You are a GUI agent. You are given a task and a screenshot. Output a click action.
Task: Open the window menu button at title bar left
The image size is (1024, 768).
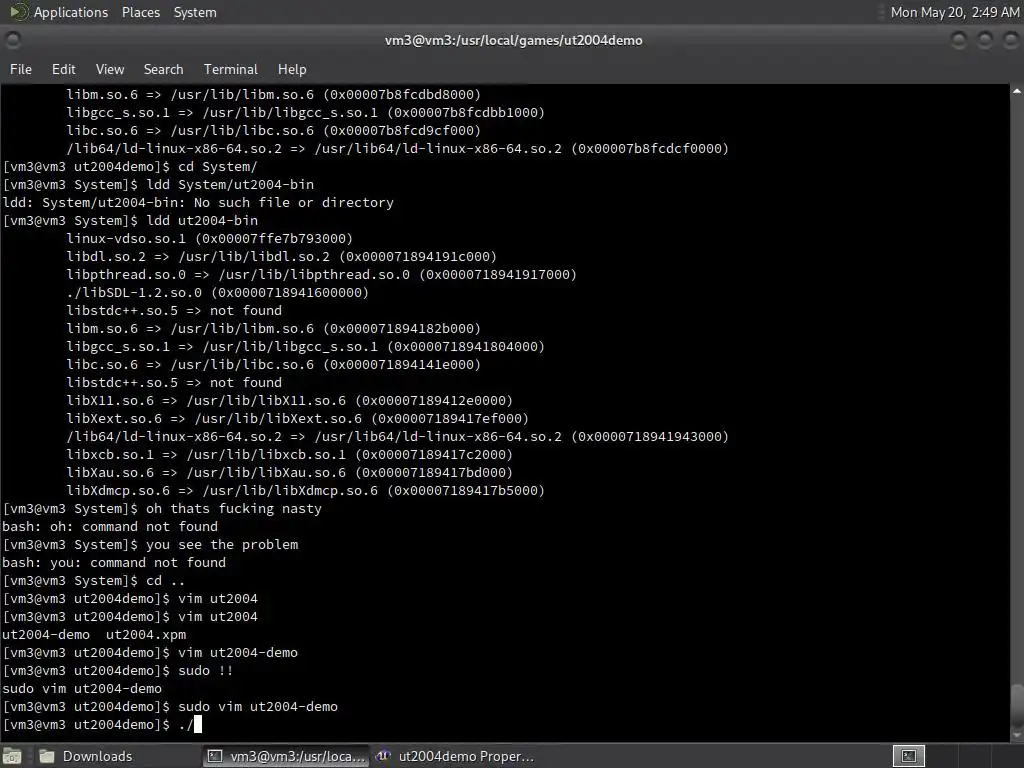[12, 40]
